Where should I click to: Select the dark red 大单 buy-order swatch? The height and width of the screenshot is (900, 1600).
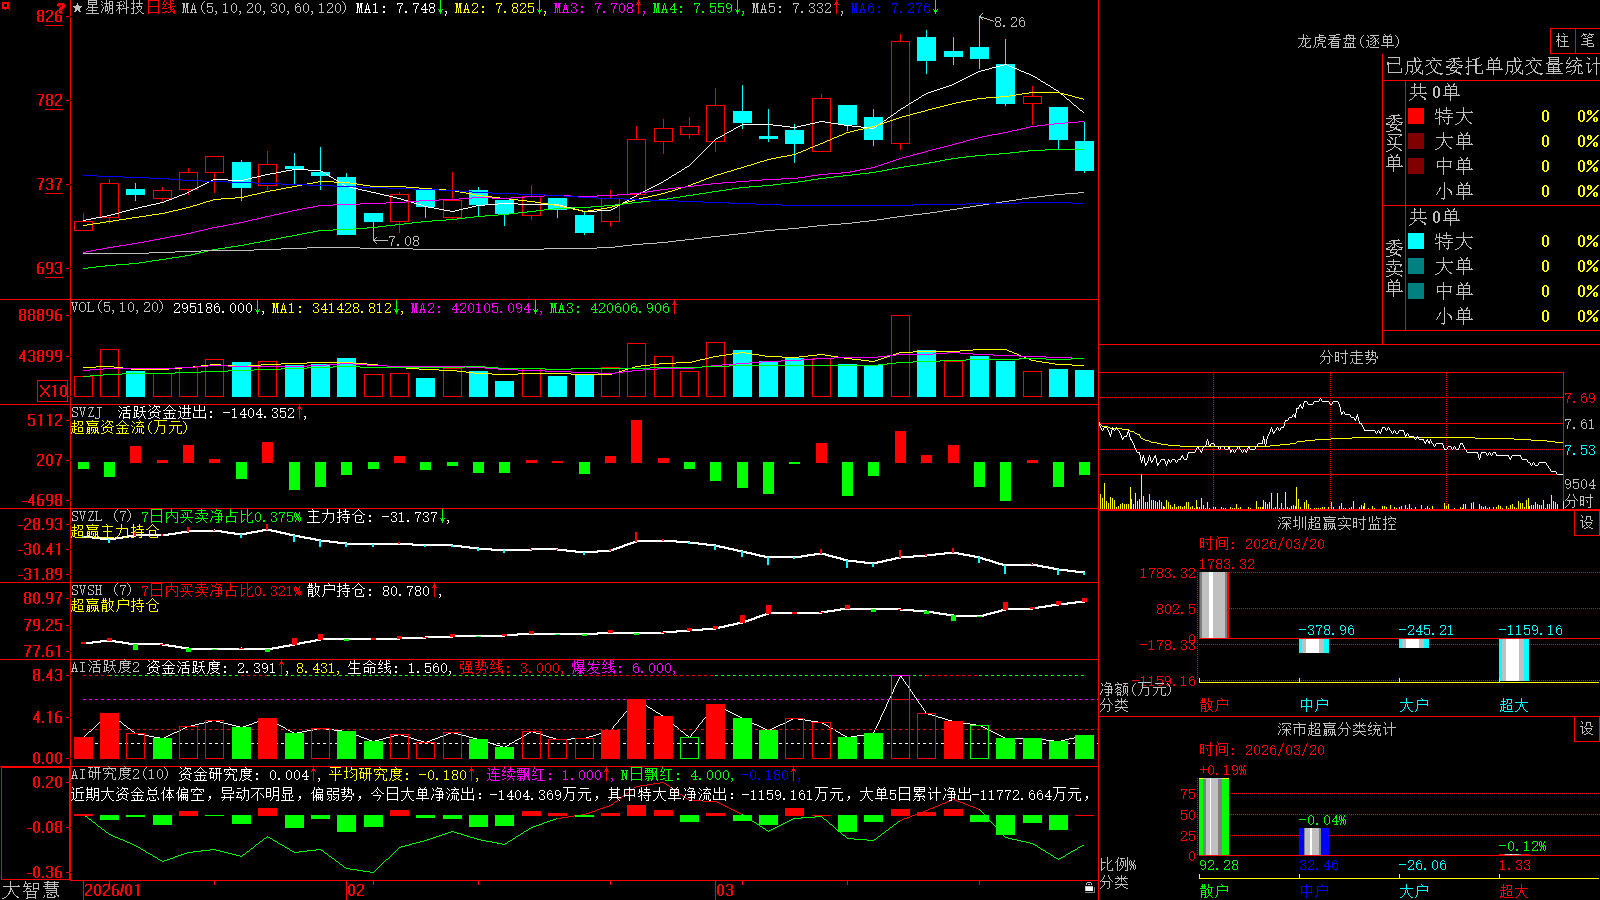(1416, 141)
